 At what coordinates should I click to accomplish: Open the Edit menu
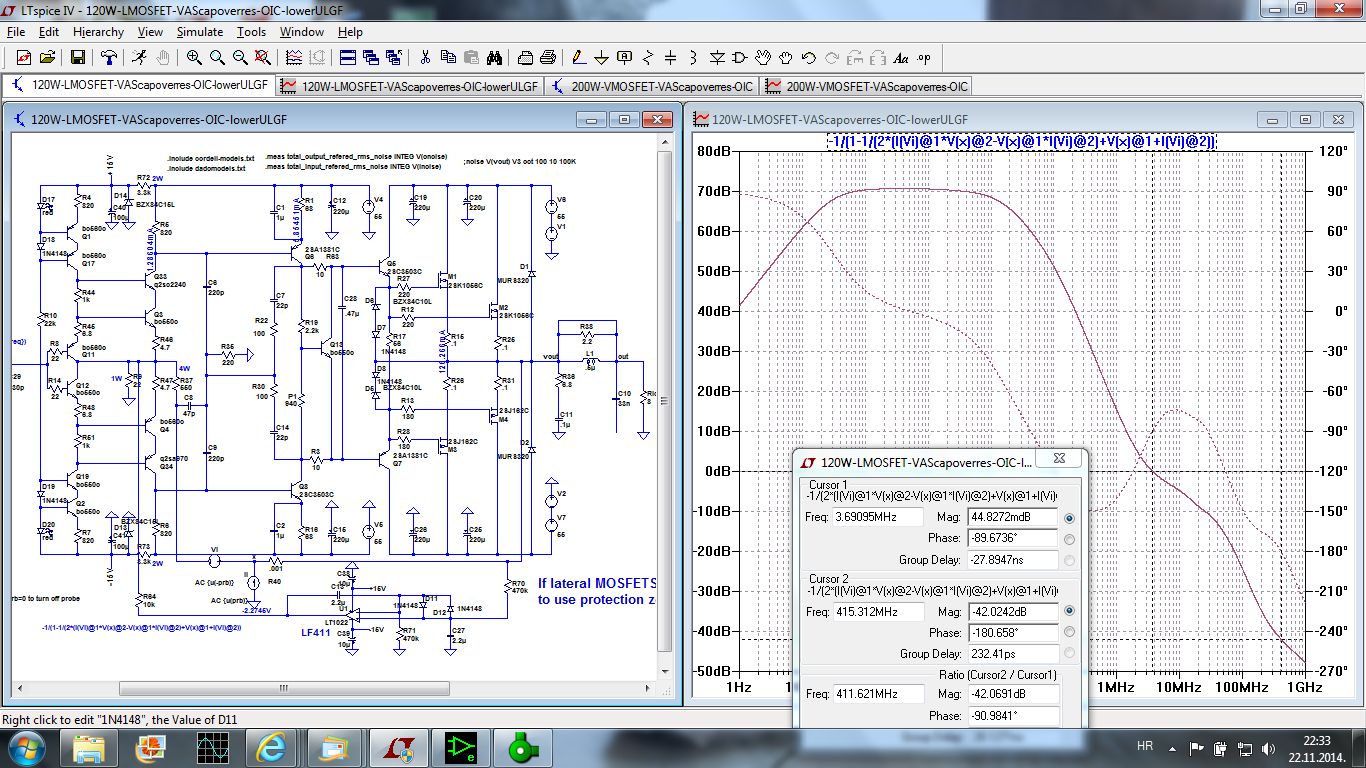tap(49, 32)
